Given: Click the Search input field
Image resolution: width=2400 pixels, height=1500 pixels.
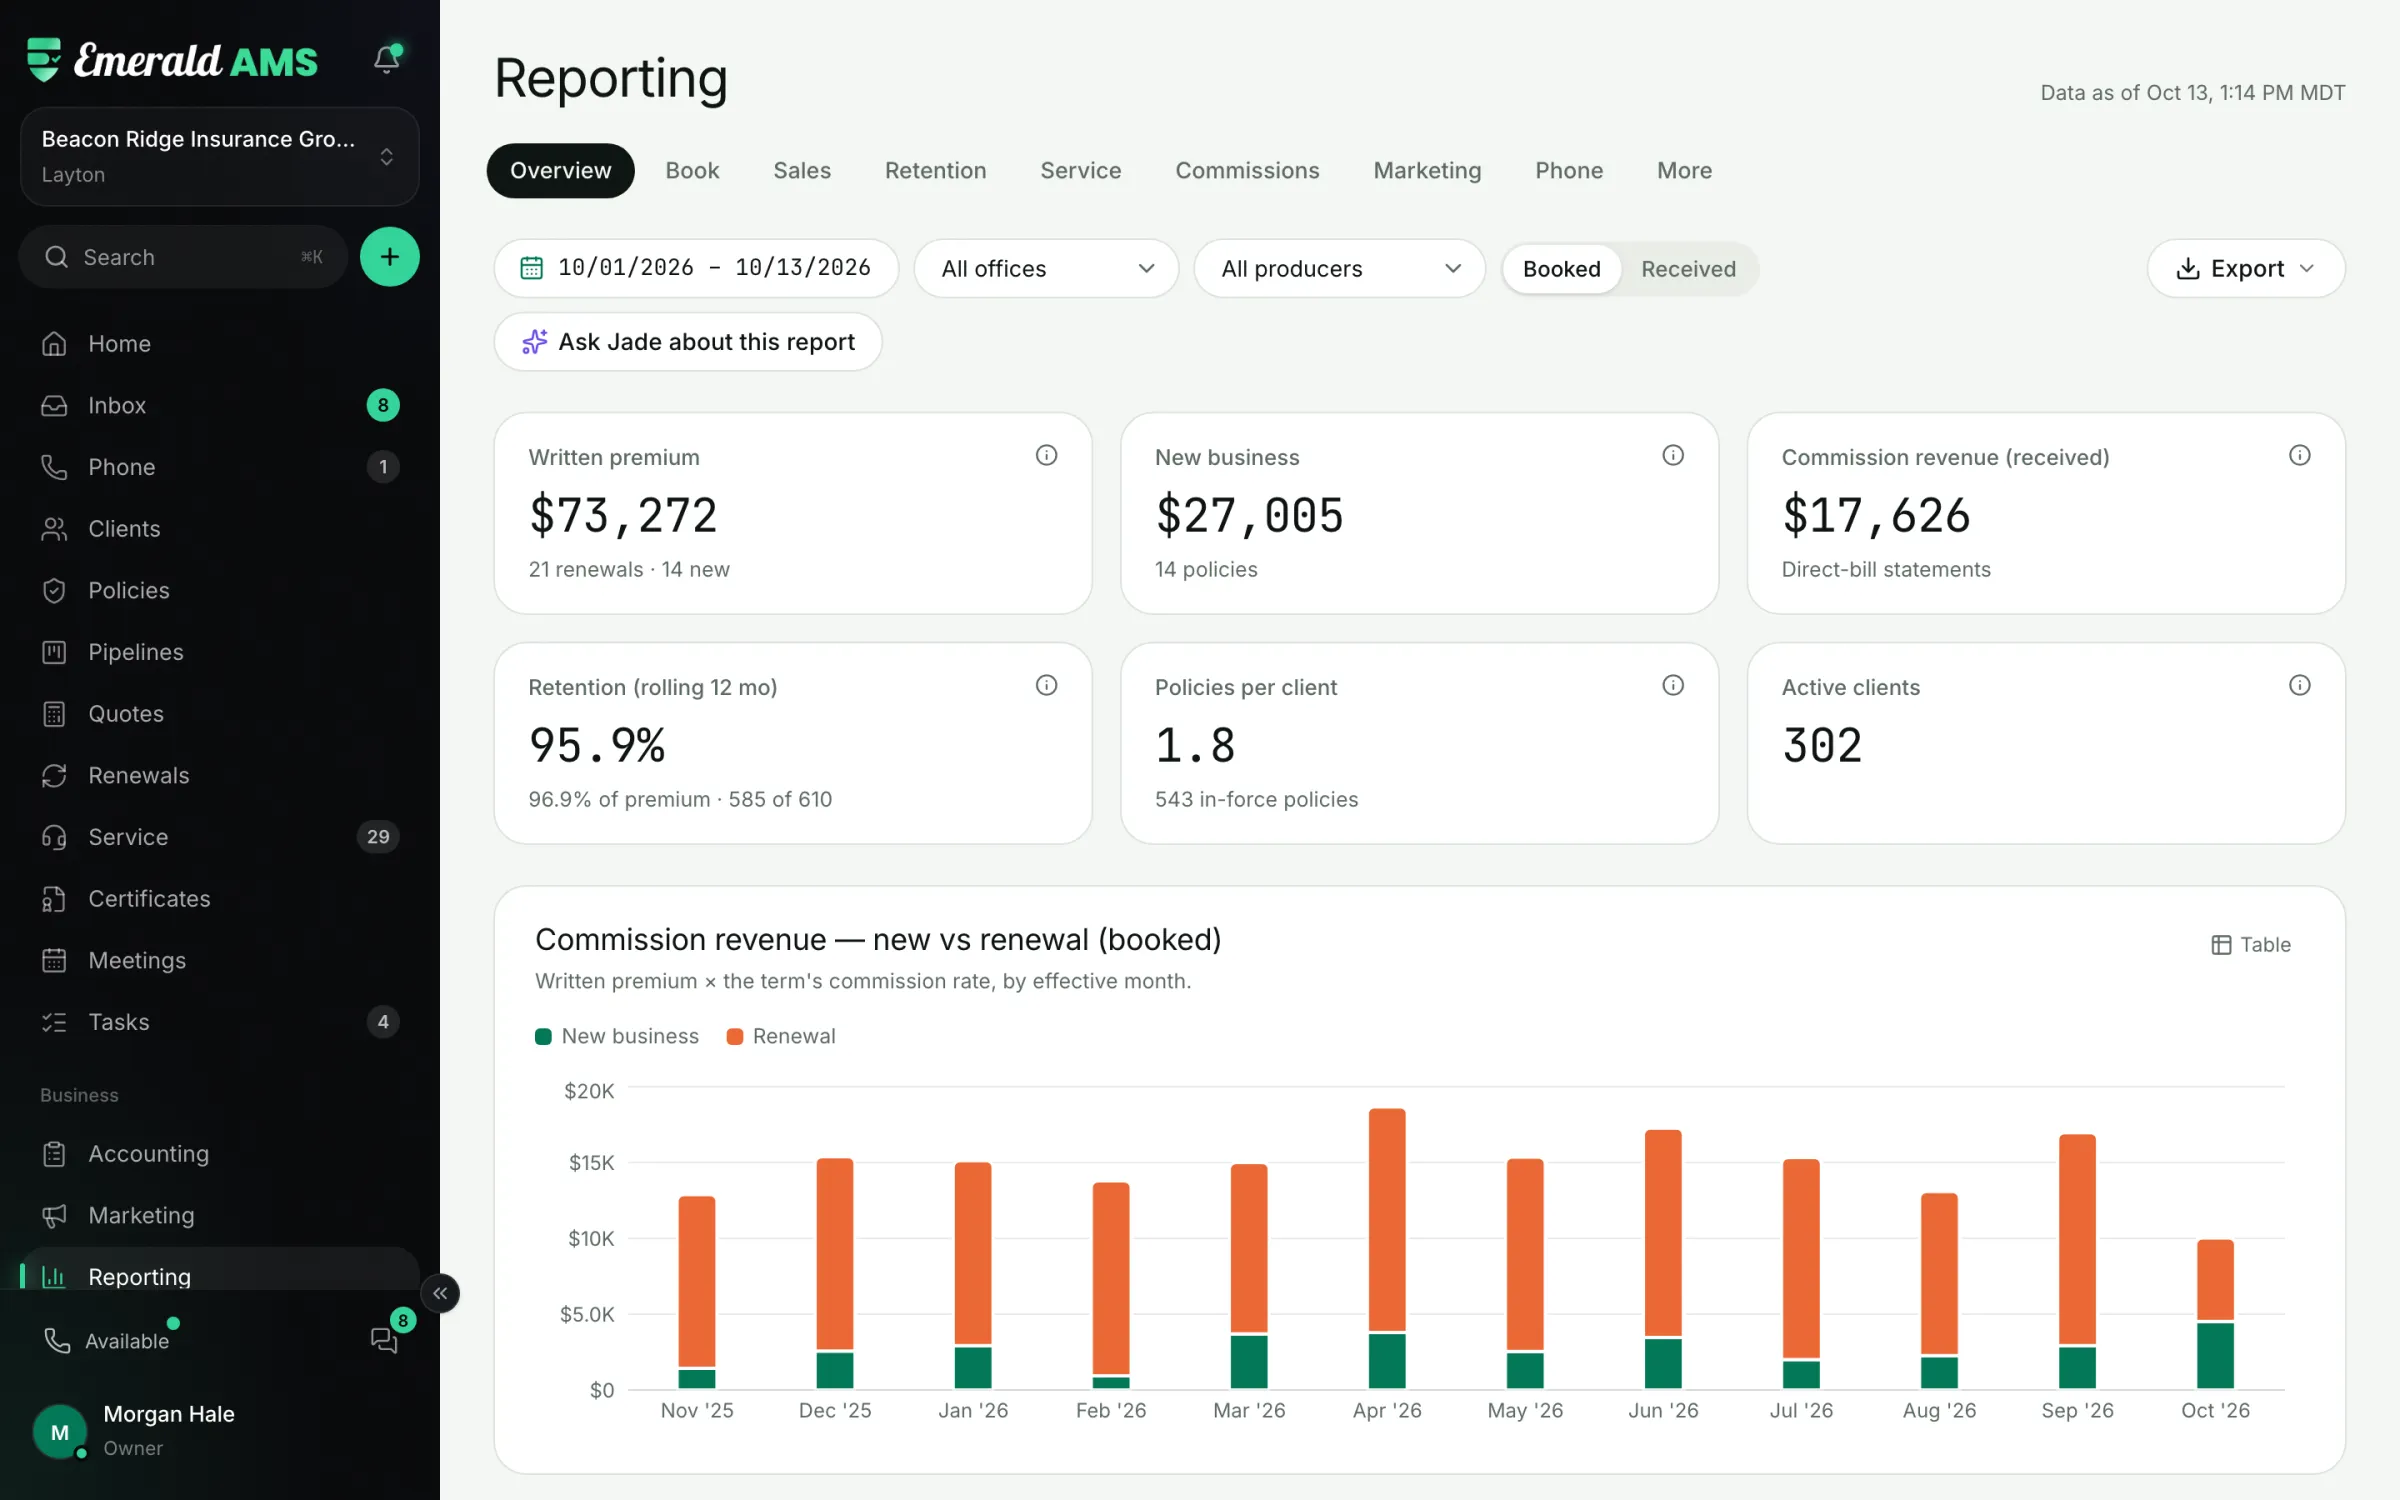Looking at the screenshot, I should point(183,257).
